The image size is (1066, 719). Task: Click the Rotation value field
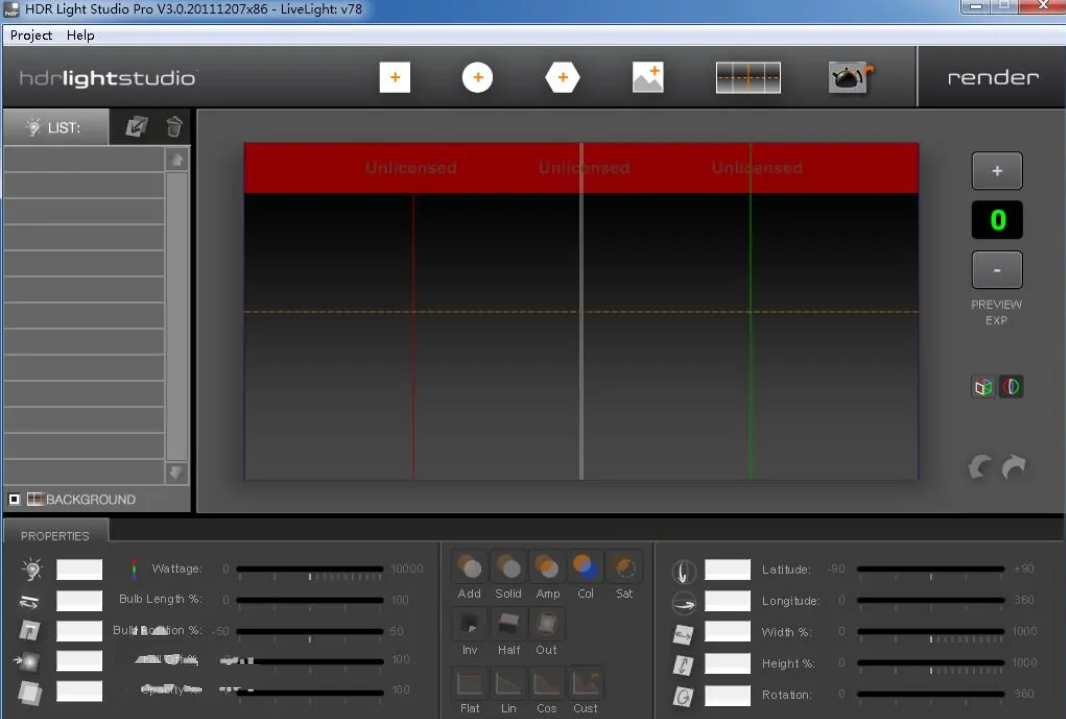(x=727, y=695)
